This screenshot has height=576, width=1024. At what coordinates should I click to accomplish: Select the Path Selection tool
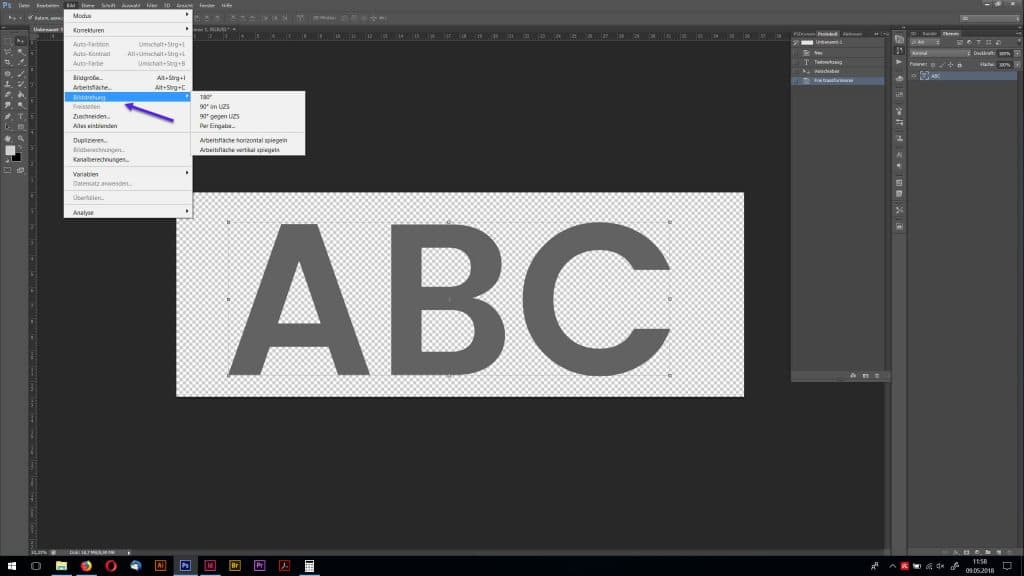coord(7,127)
